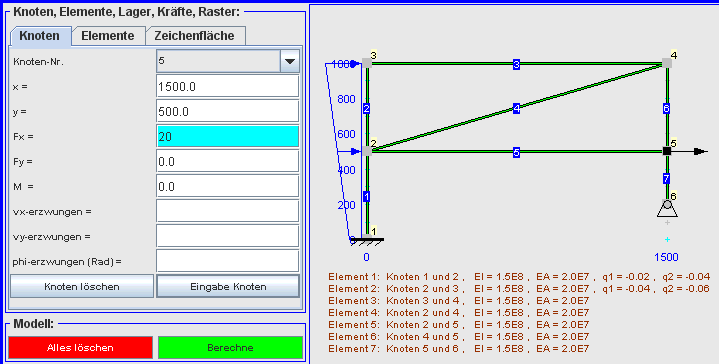Open the Knoten-Nr. combo box showing 5
The image size is (719, 364).
[x=228, y=61]
